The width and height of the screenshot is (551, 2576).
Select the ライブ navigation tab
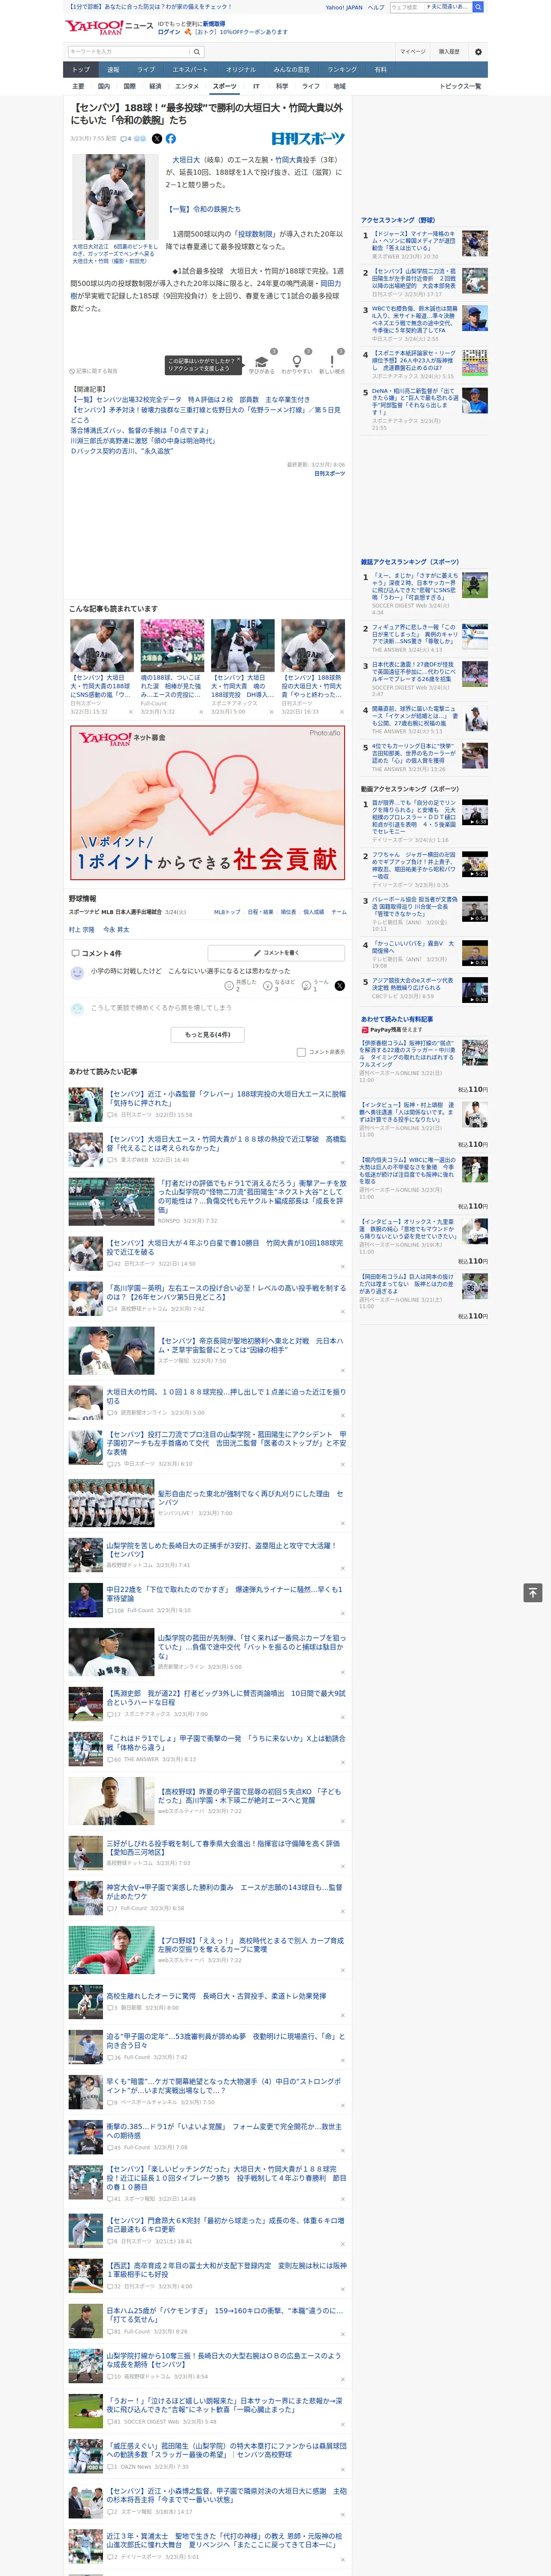(146, 70)
